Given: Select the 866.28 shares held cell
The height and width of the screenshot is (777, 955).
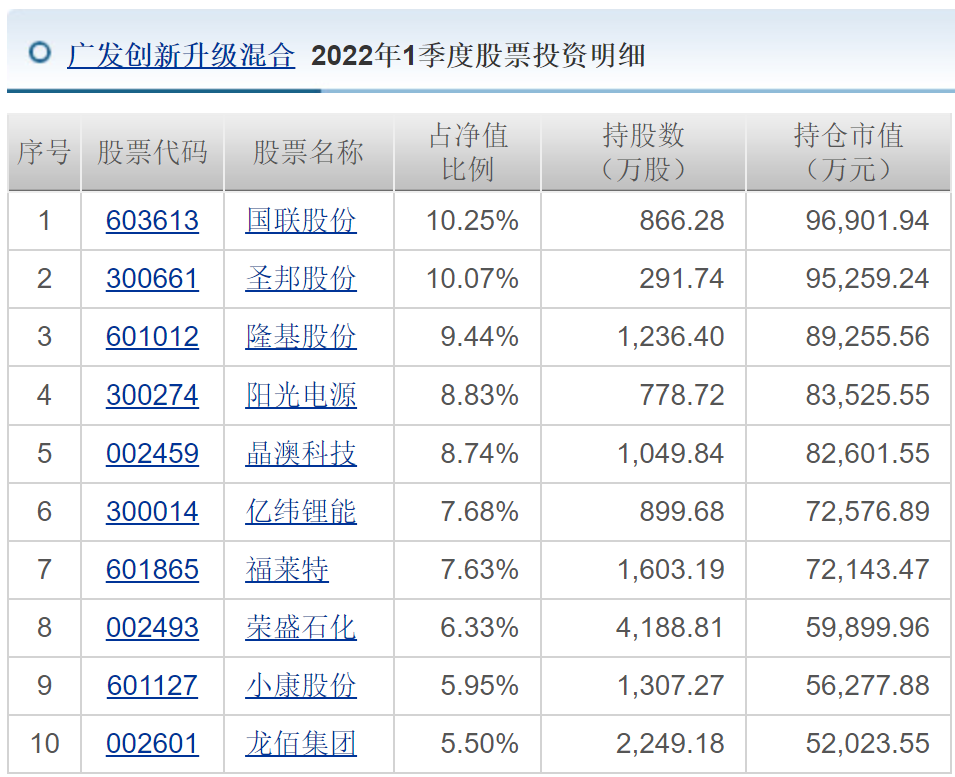Looking at the screenshot, I should 643,220.
